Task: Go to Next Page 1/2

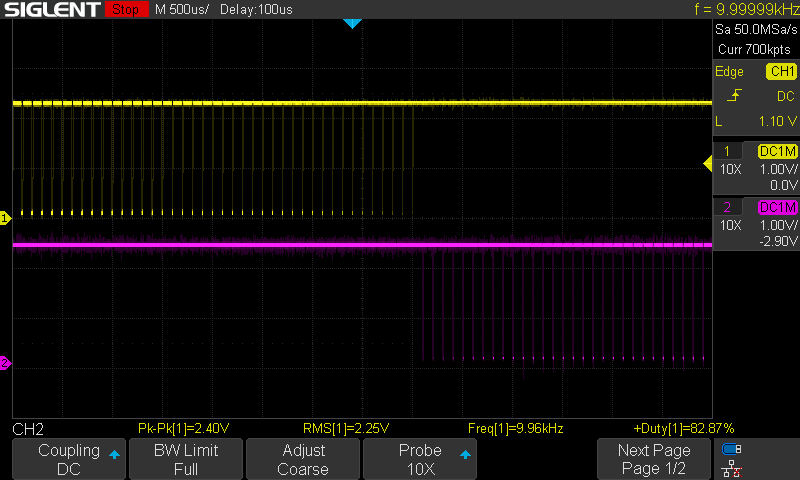Action: pyautogui.click(x=654, y=459)
